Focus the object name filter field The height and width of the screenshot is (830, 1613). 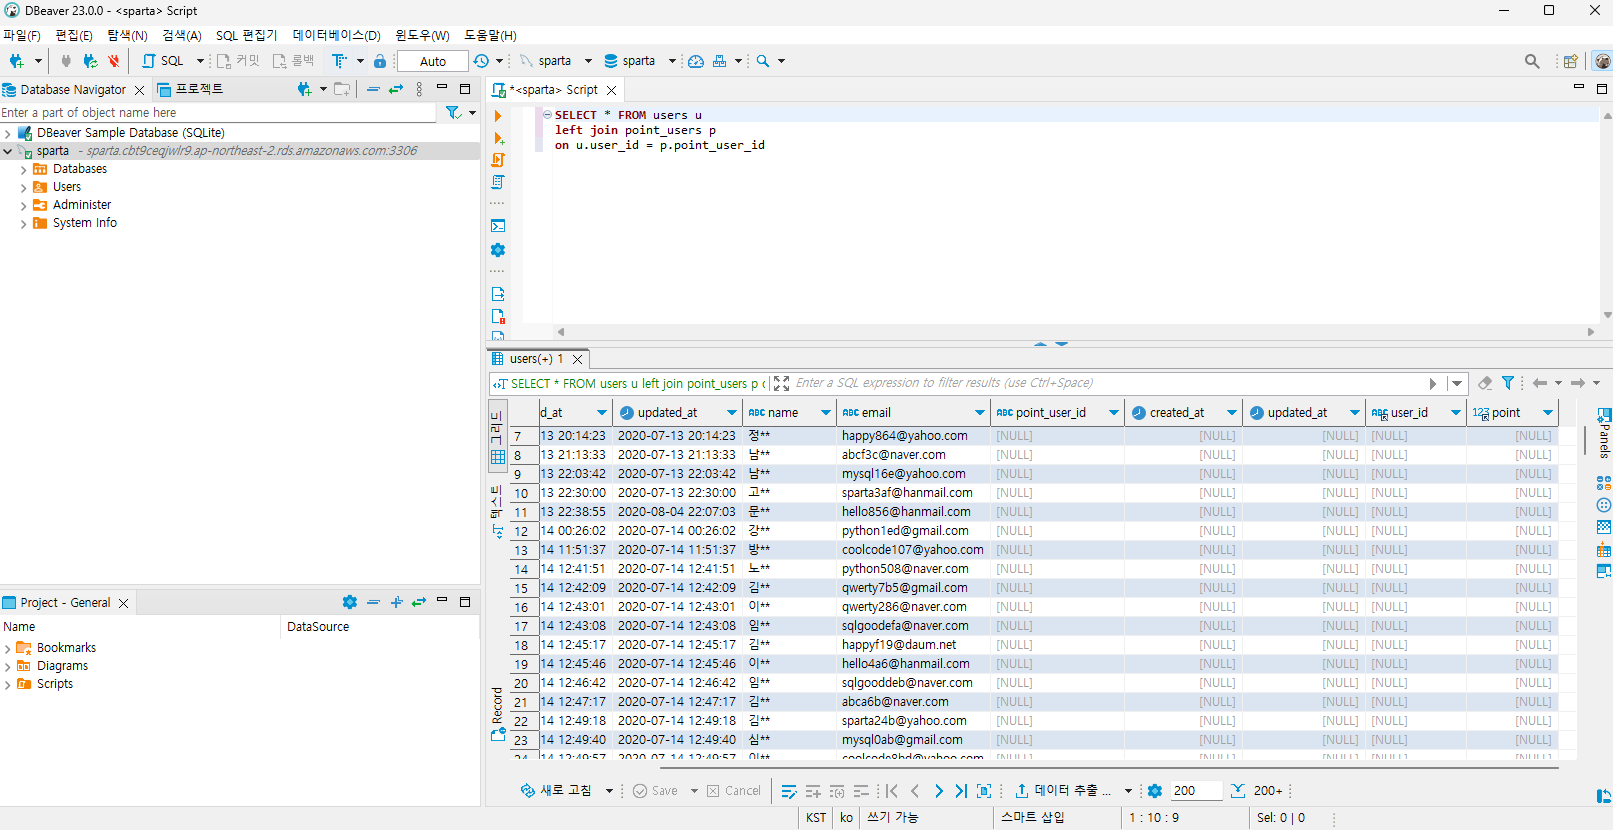click(x=218, y=113)
